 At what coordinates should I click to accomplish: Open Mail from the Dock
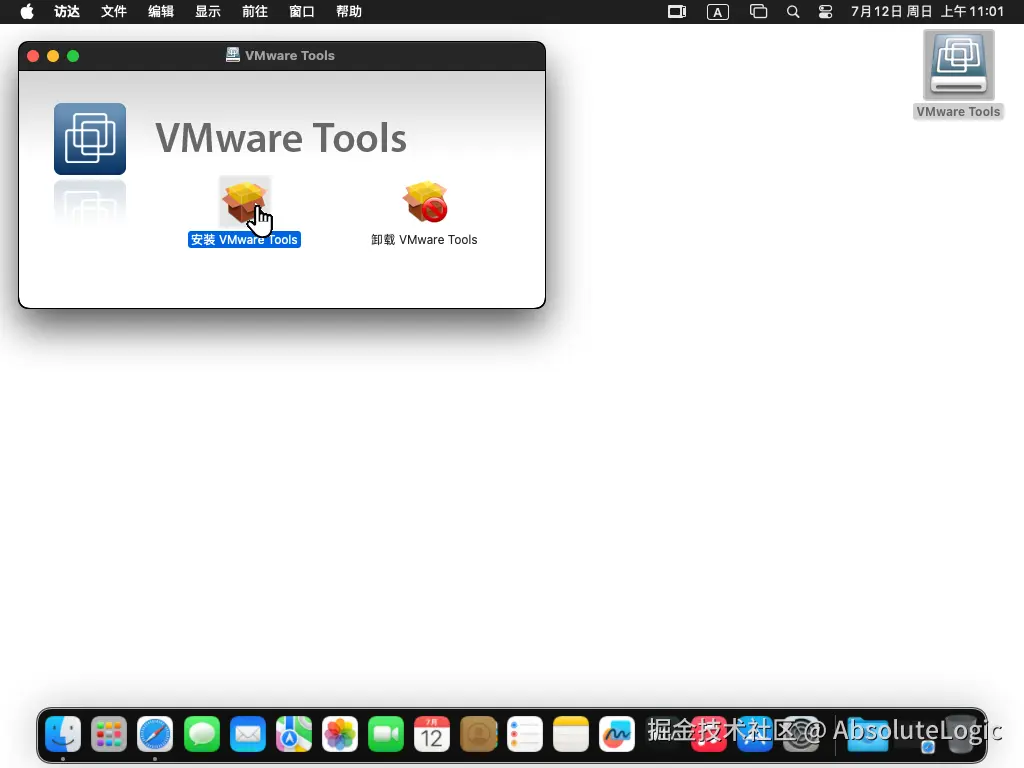[x=248, y=734]
